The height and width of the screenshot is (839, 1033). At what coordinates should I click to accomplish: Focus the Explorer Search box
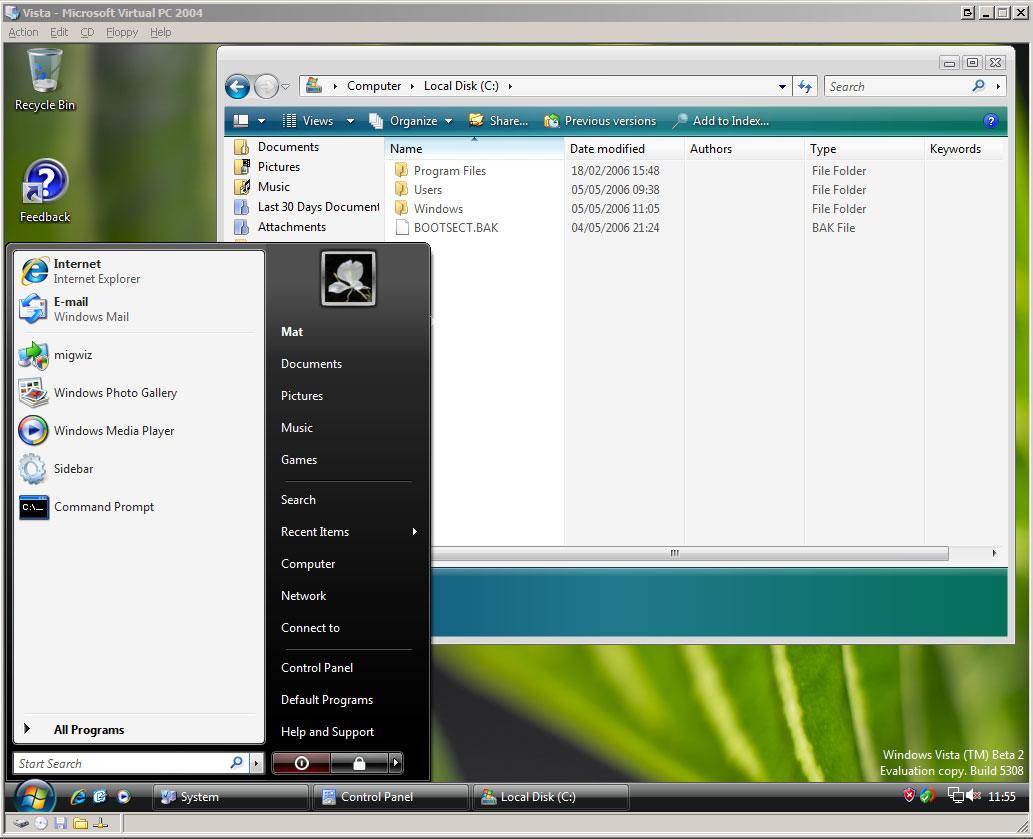pyautogui.click(x=899, y=86)
